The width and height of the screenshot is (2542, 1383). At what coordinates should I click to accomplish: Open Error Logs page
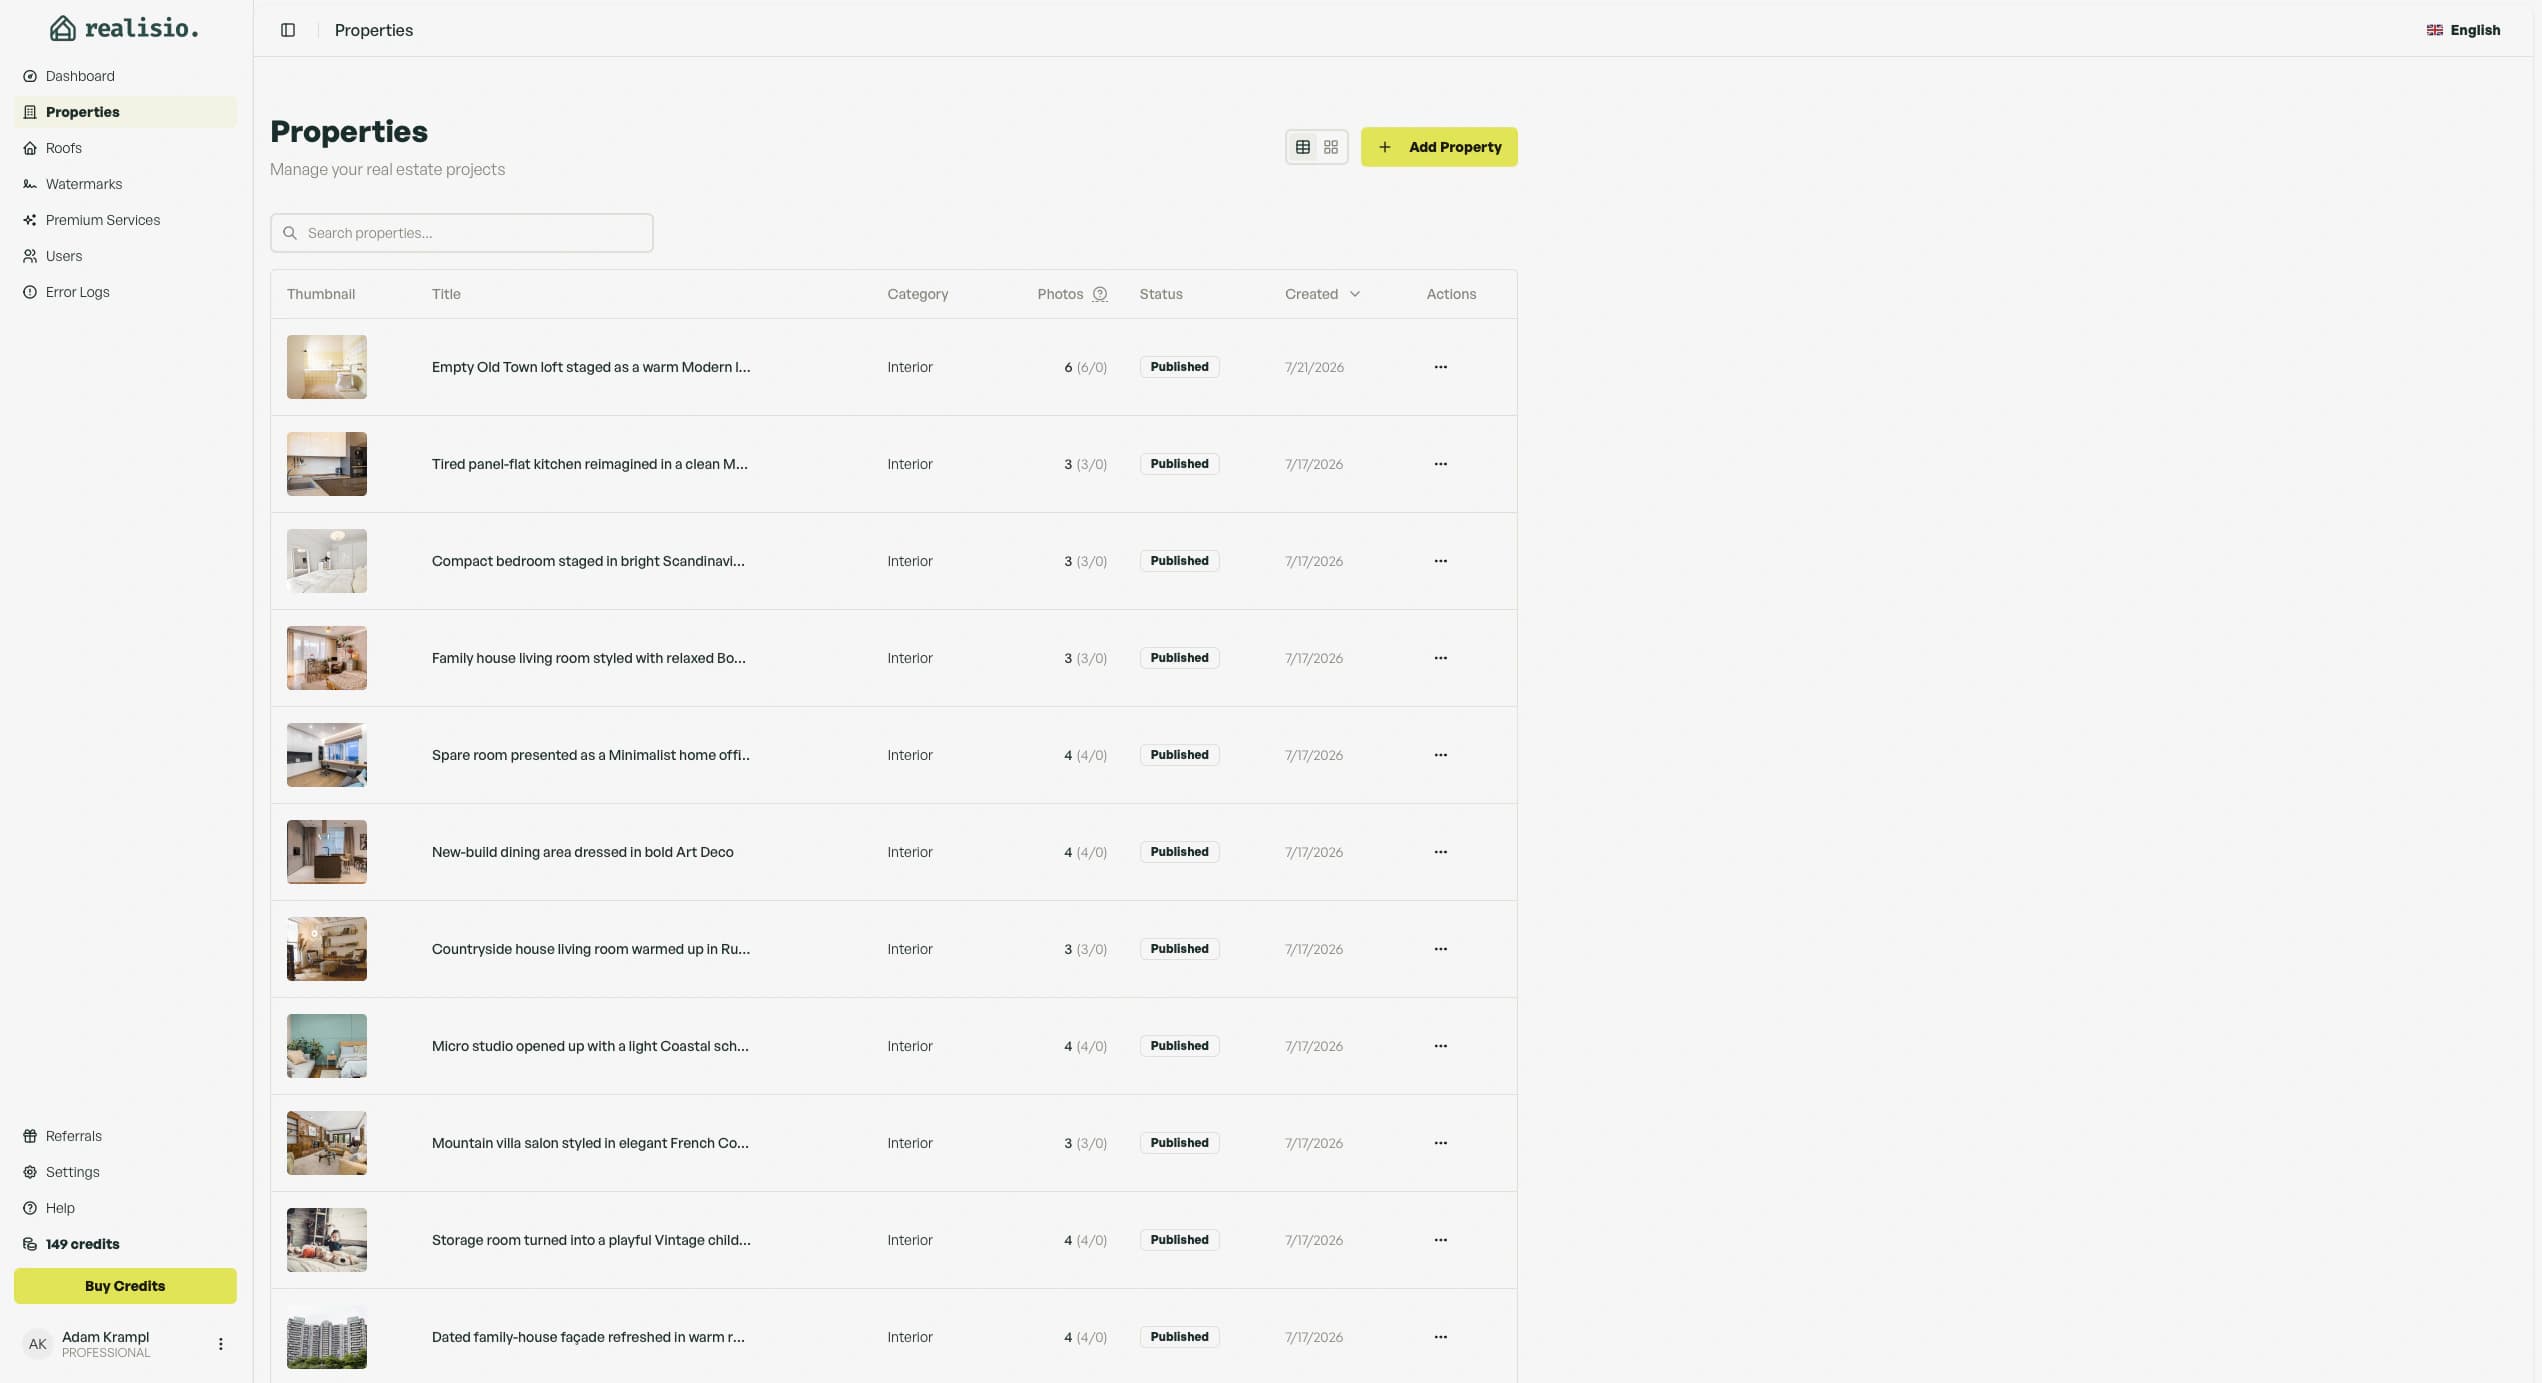point(125,292)
